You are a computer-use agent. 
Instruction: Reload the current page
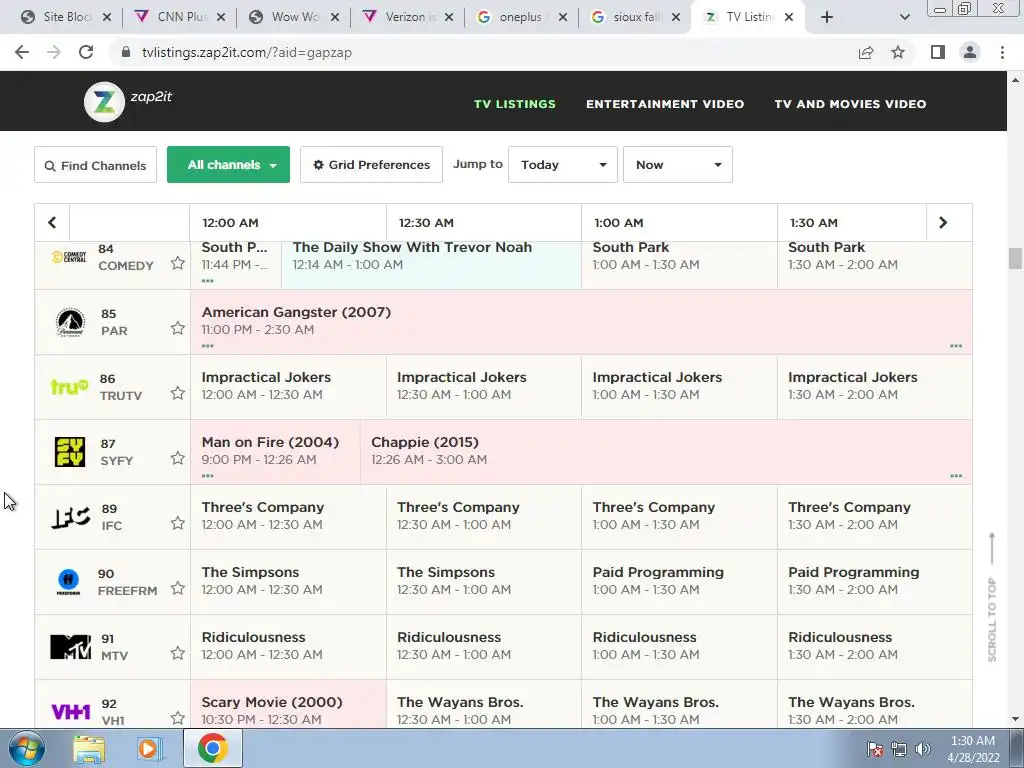coord(86,52)
